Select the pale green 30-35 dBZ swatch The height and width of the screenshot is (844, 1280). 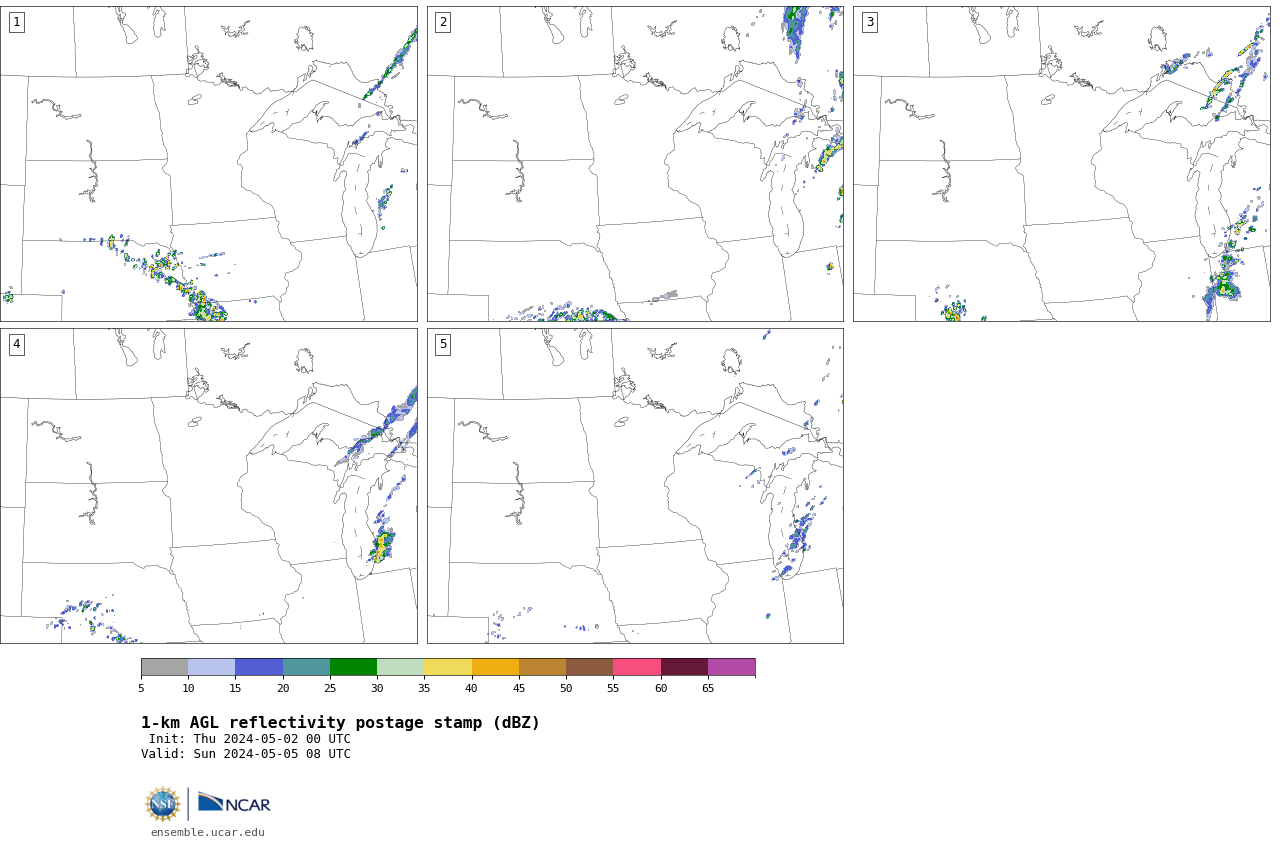pos(400,667)
